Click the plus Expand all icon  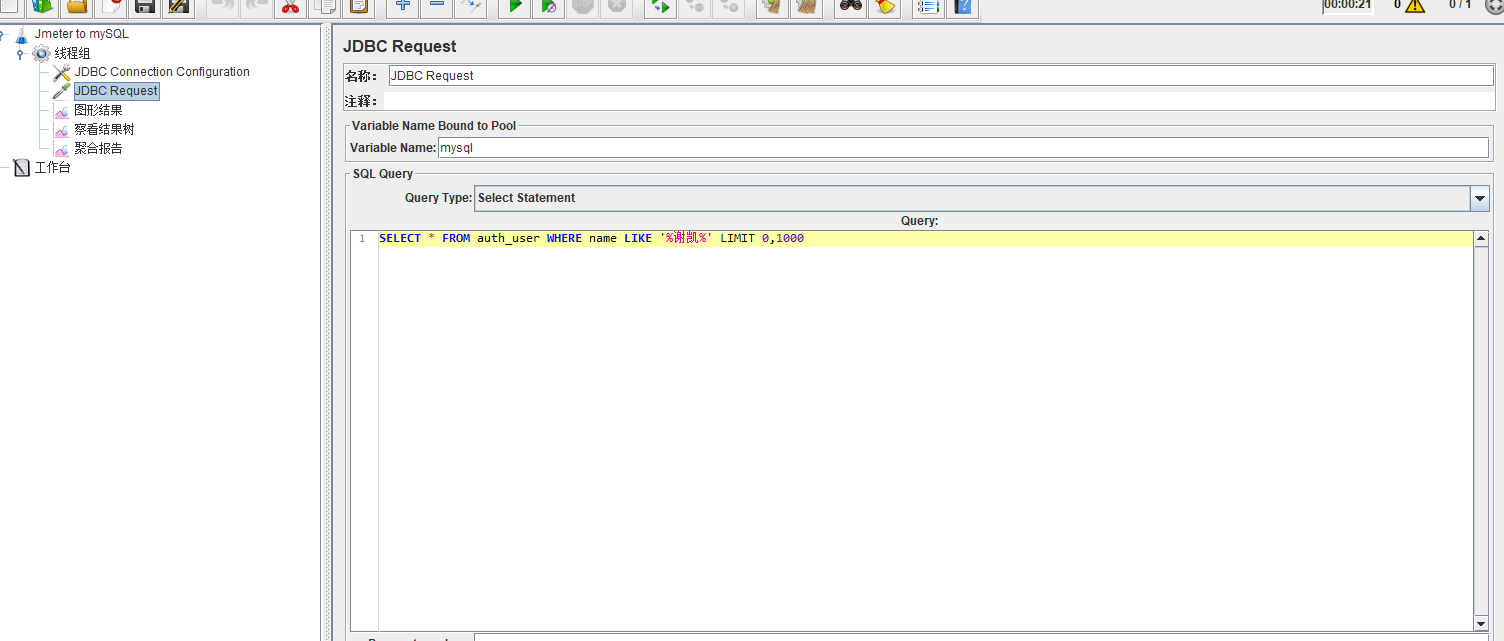pyautogui.click(x=403, y=6)
